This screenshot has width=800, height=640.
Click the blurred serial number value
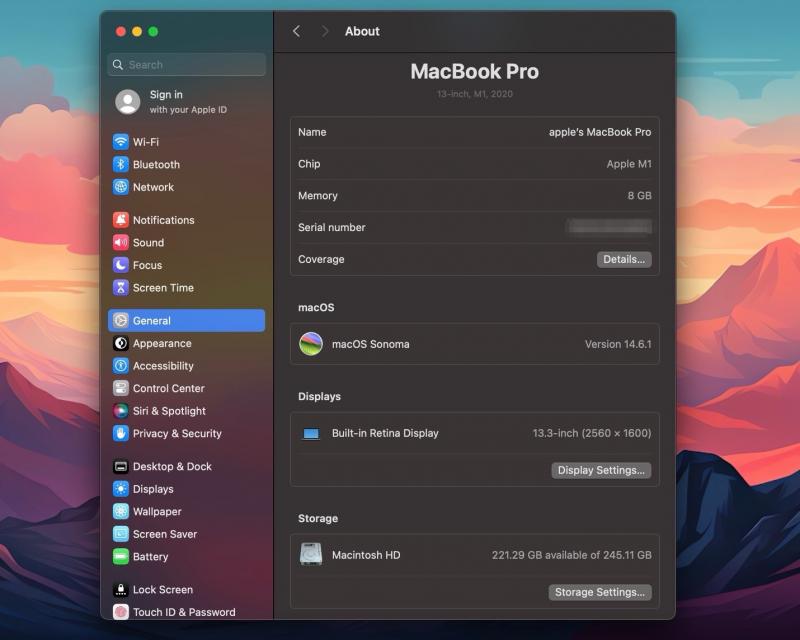(609, 227)
